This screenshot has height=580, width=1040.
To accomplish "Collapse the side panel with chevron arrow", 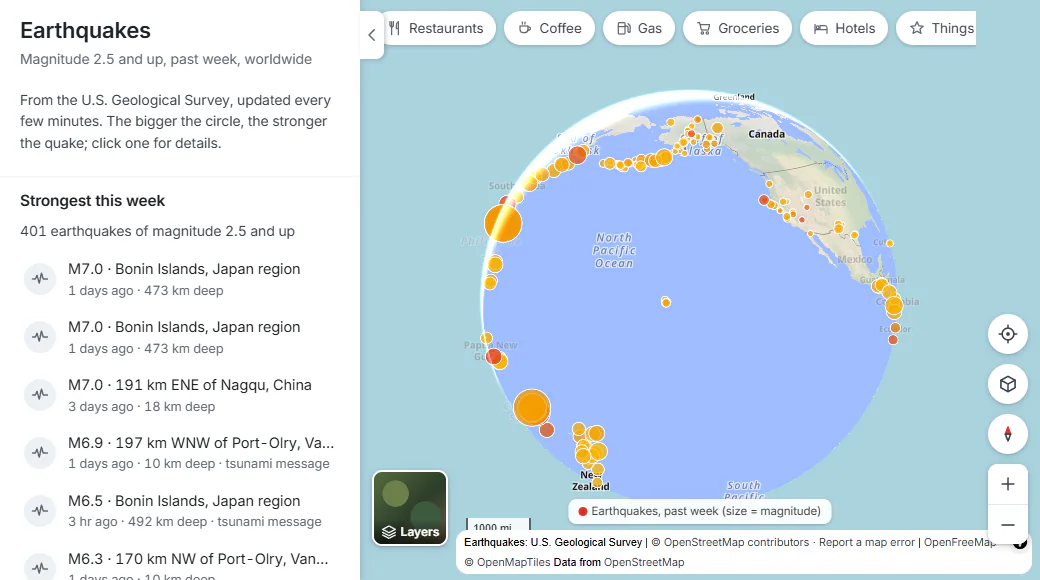I will click(x=372, y=35).
